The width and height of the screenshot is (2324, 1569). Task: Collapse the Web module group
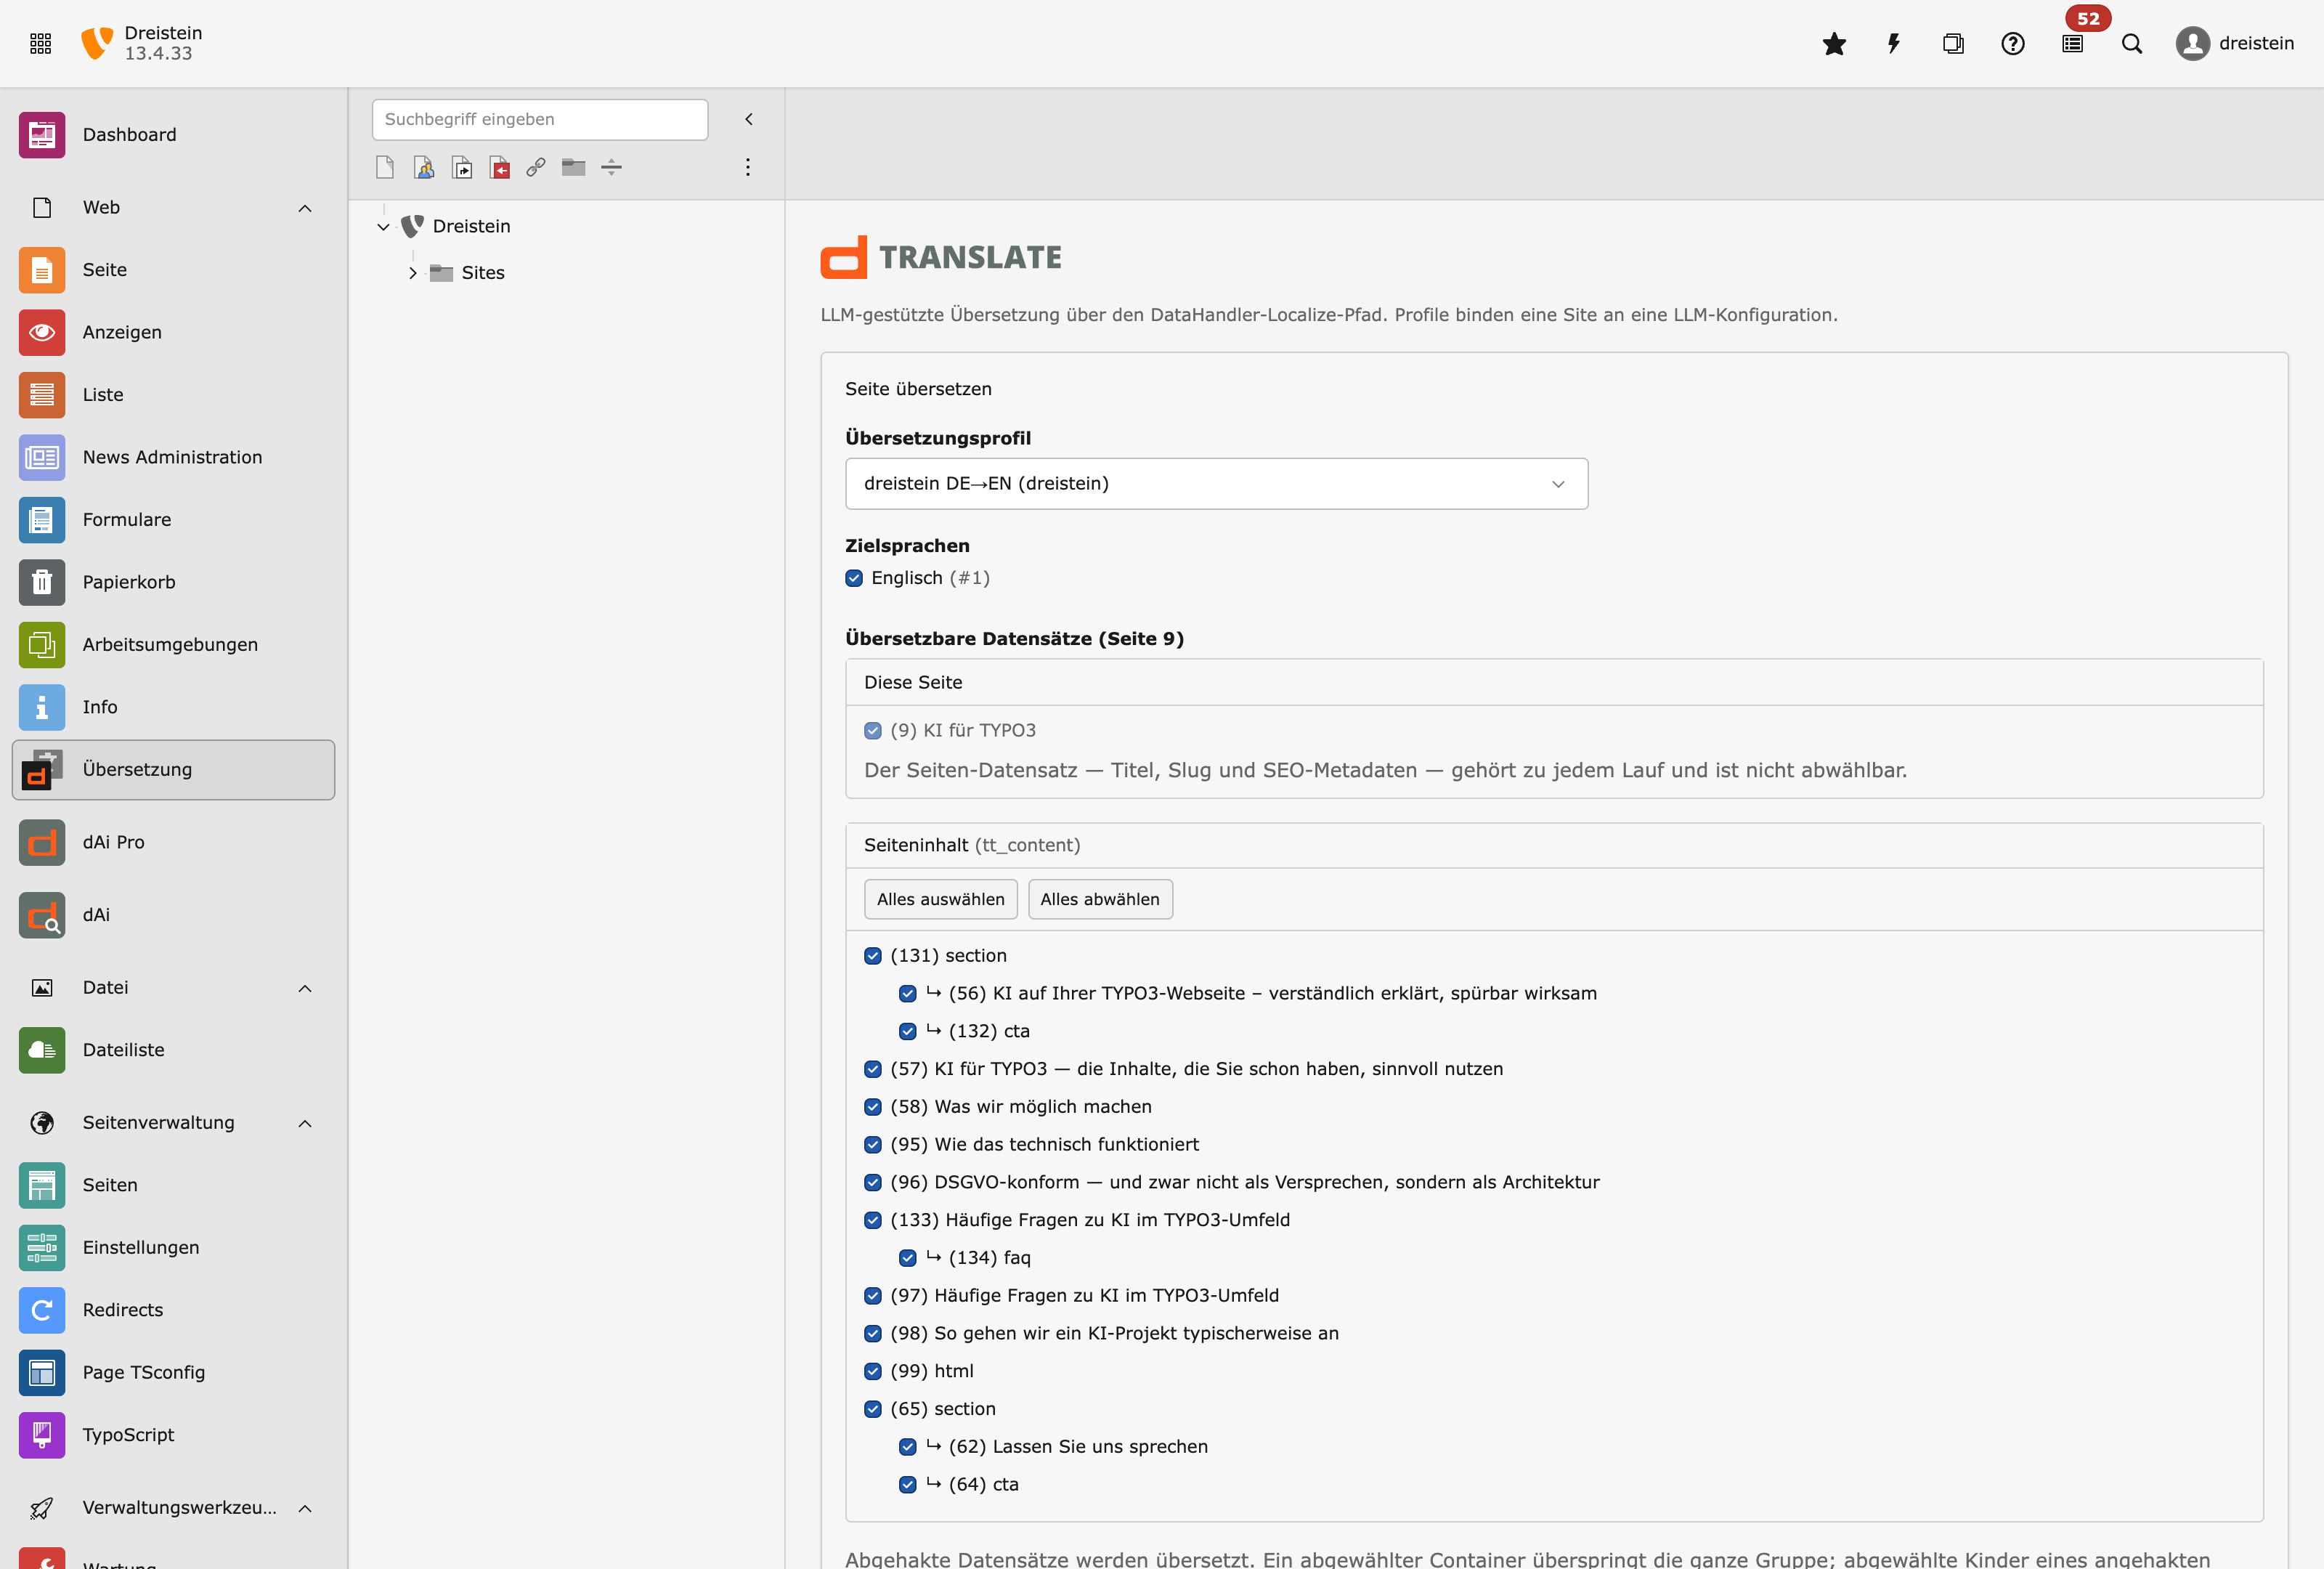tap(305, 208)
